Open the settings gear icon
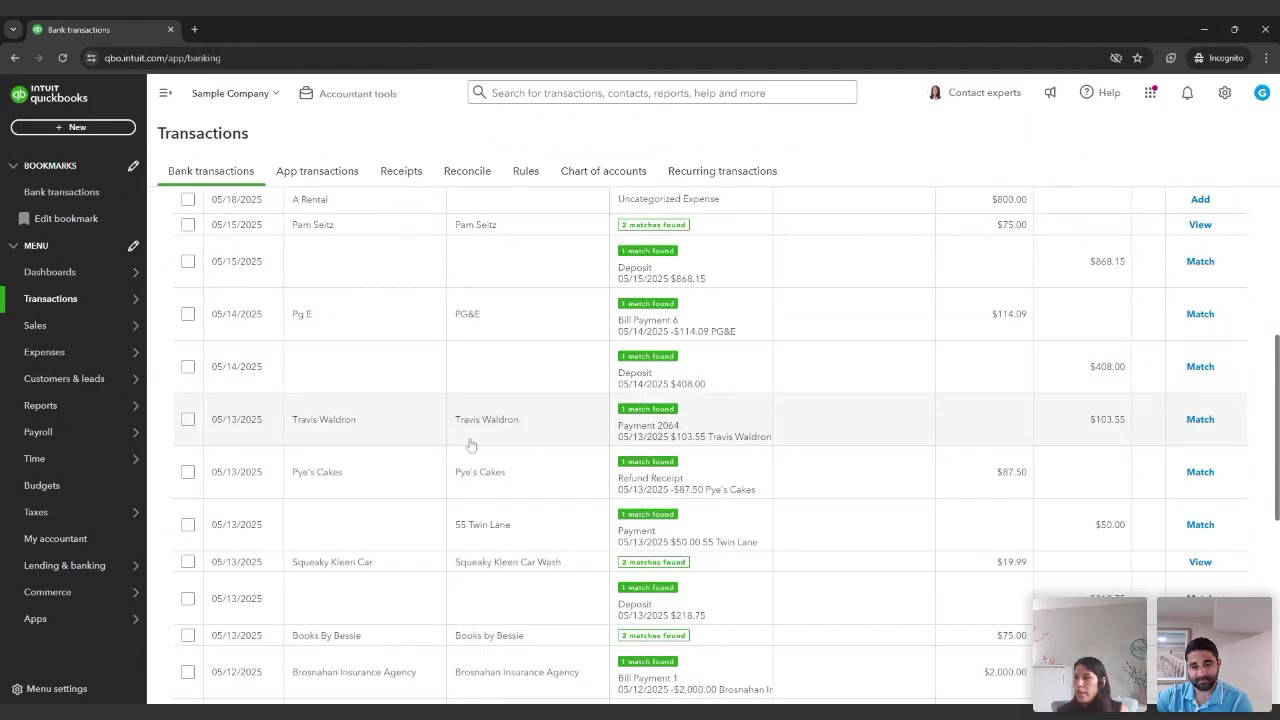The height and width of the screenshot is (720, 1280). (x=1224, y=93)
